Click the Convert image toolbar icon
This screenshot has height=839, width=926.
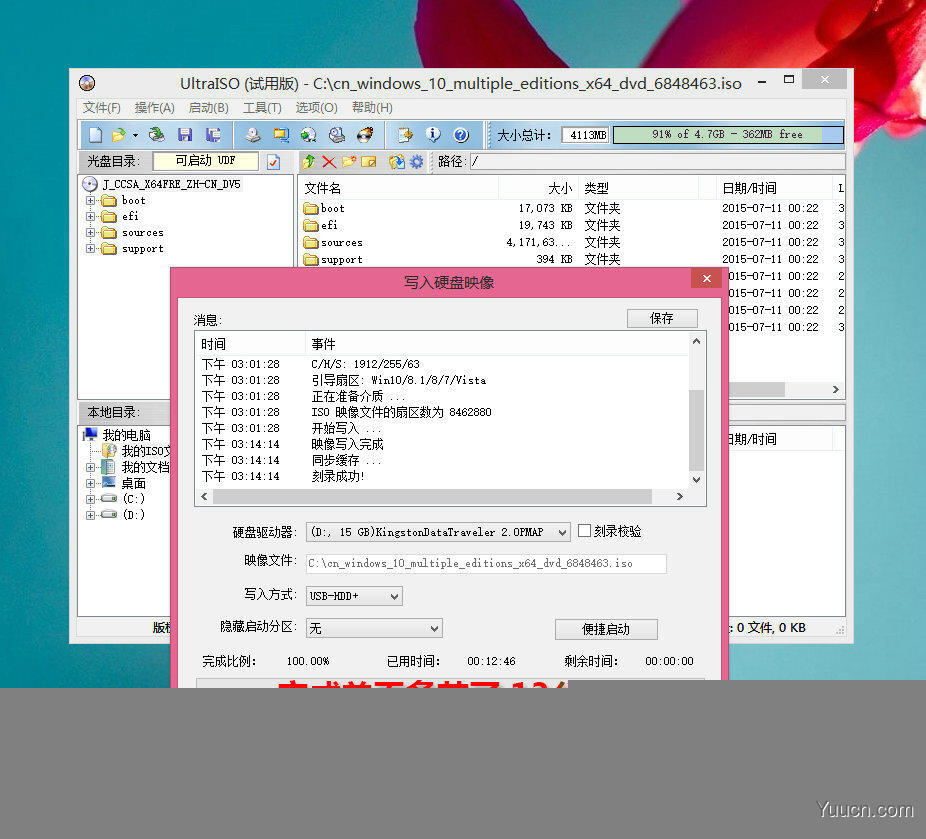point(308,135)
